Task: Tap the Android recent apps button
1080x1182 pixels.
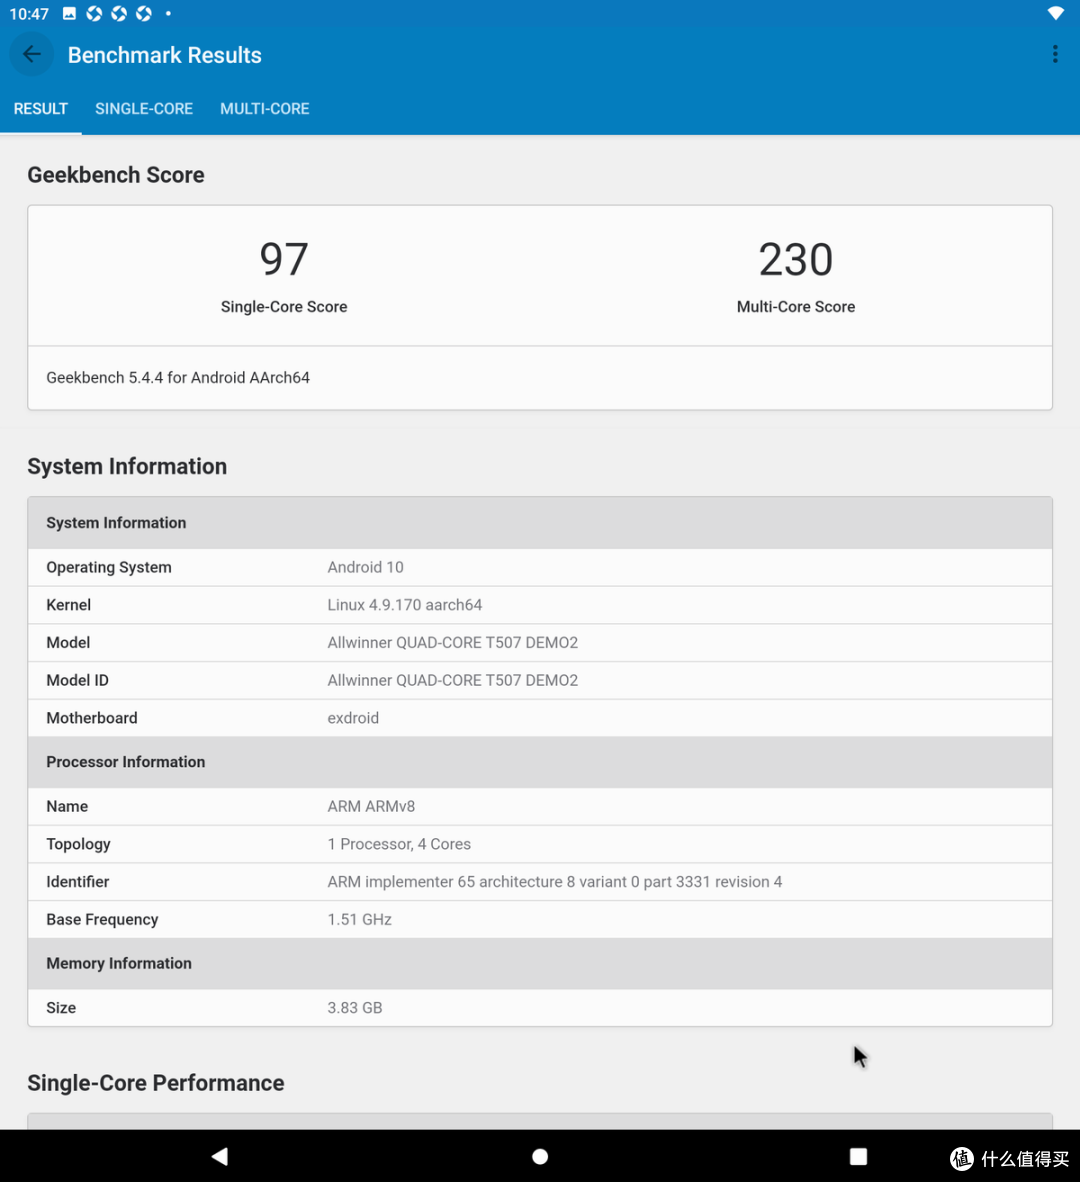Action: point(858,1156)
